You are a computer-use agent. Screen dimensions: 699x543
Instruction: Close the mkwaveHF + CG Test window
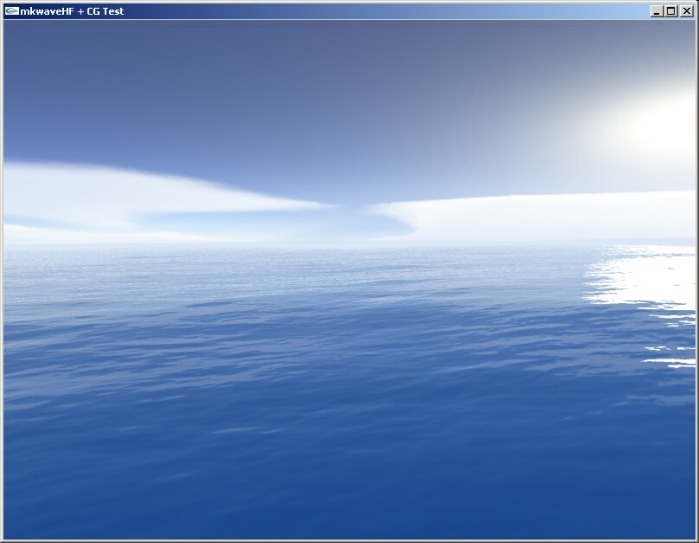coord(686,11)
